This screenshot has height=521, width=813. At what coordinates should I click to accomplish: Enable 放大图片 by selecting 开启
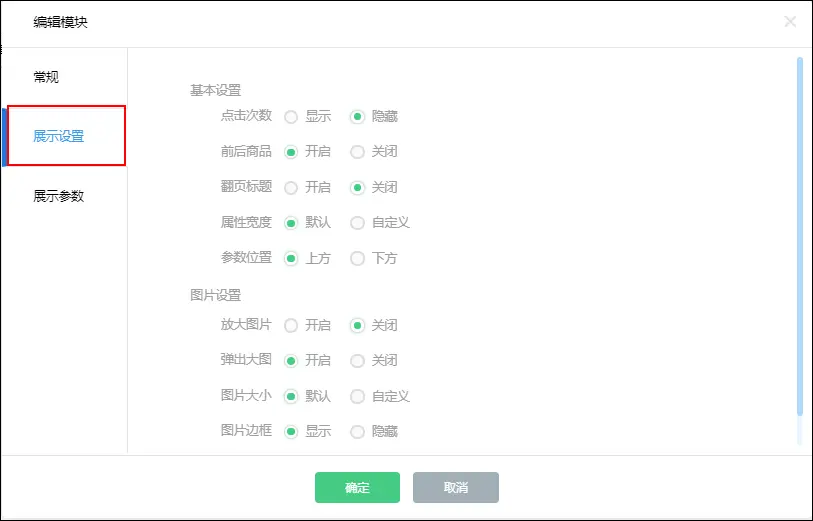(291, 325)
